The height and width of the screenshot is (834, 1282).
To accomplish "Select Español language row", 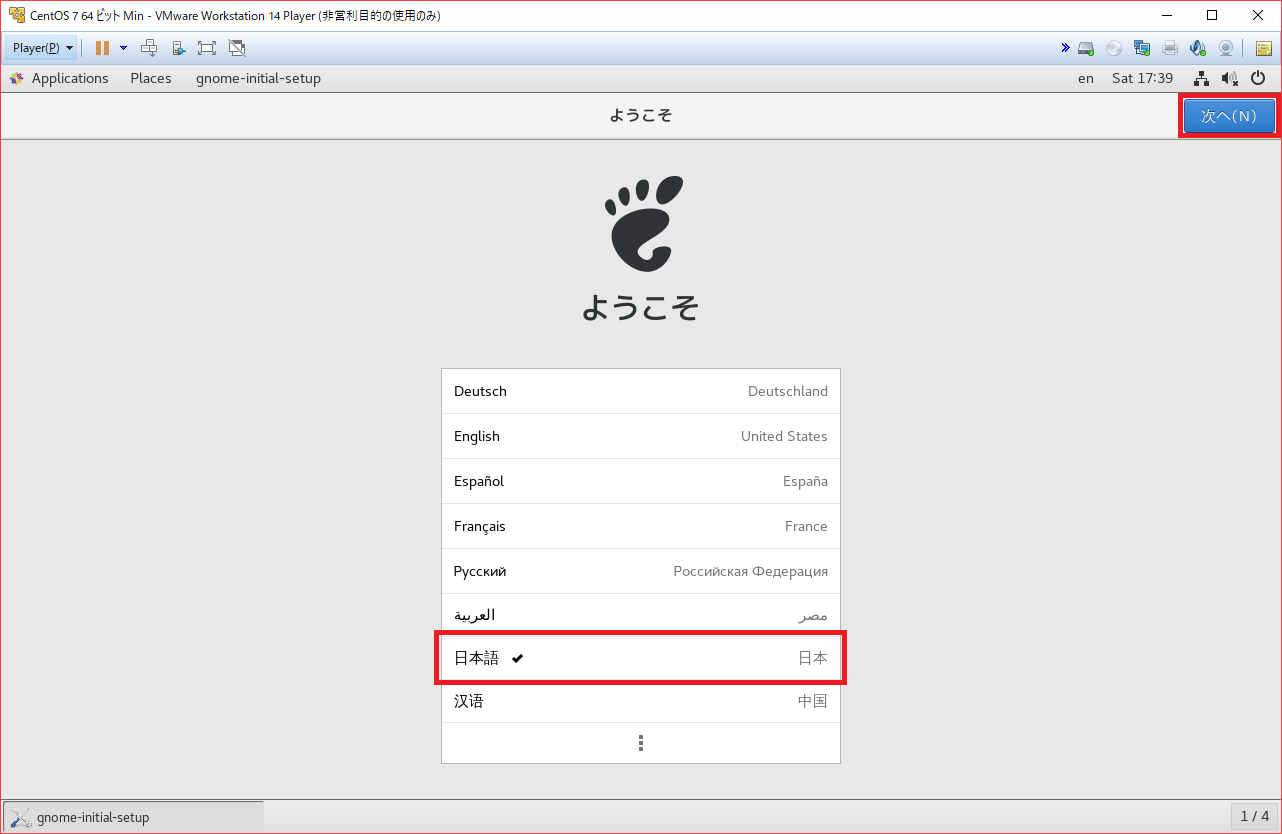I will pos(641,481).
